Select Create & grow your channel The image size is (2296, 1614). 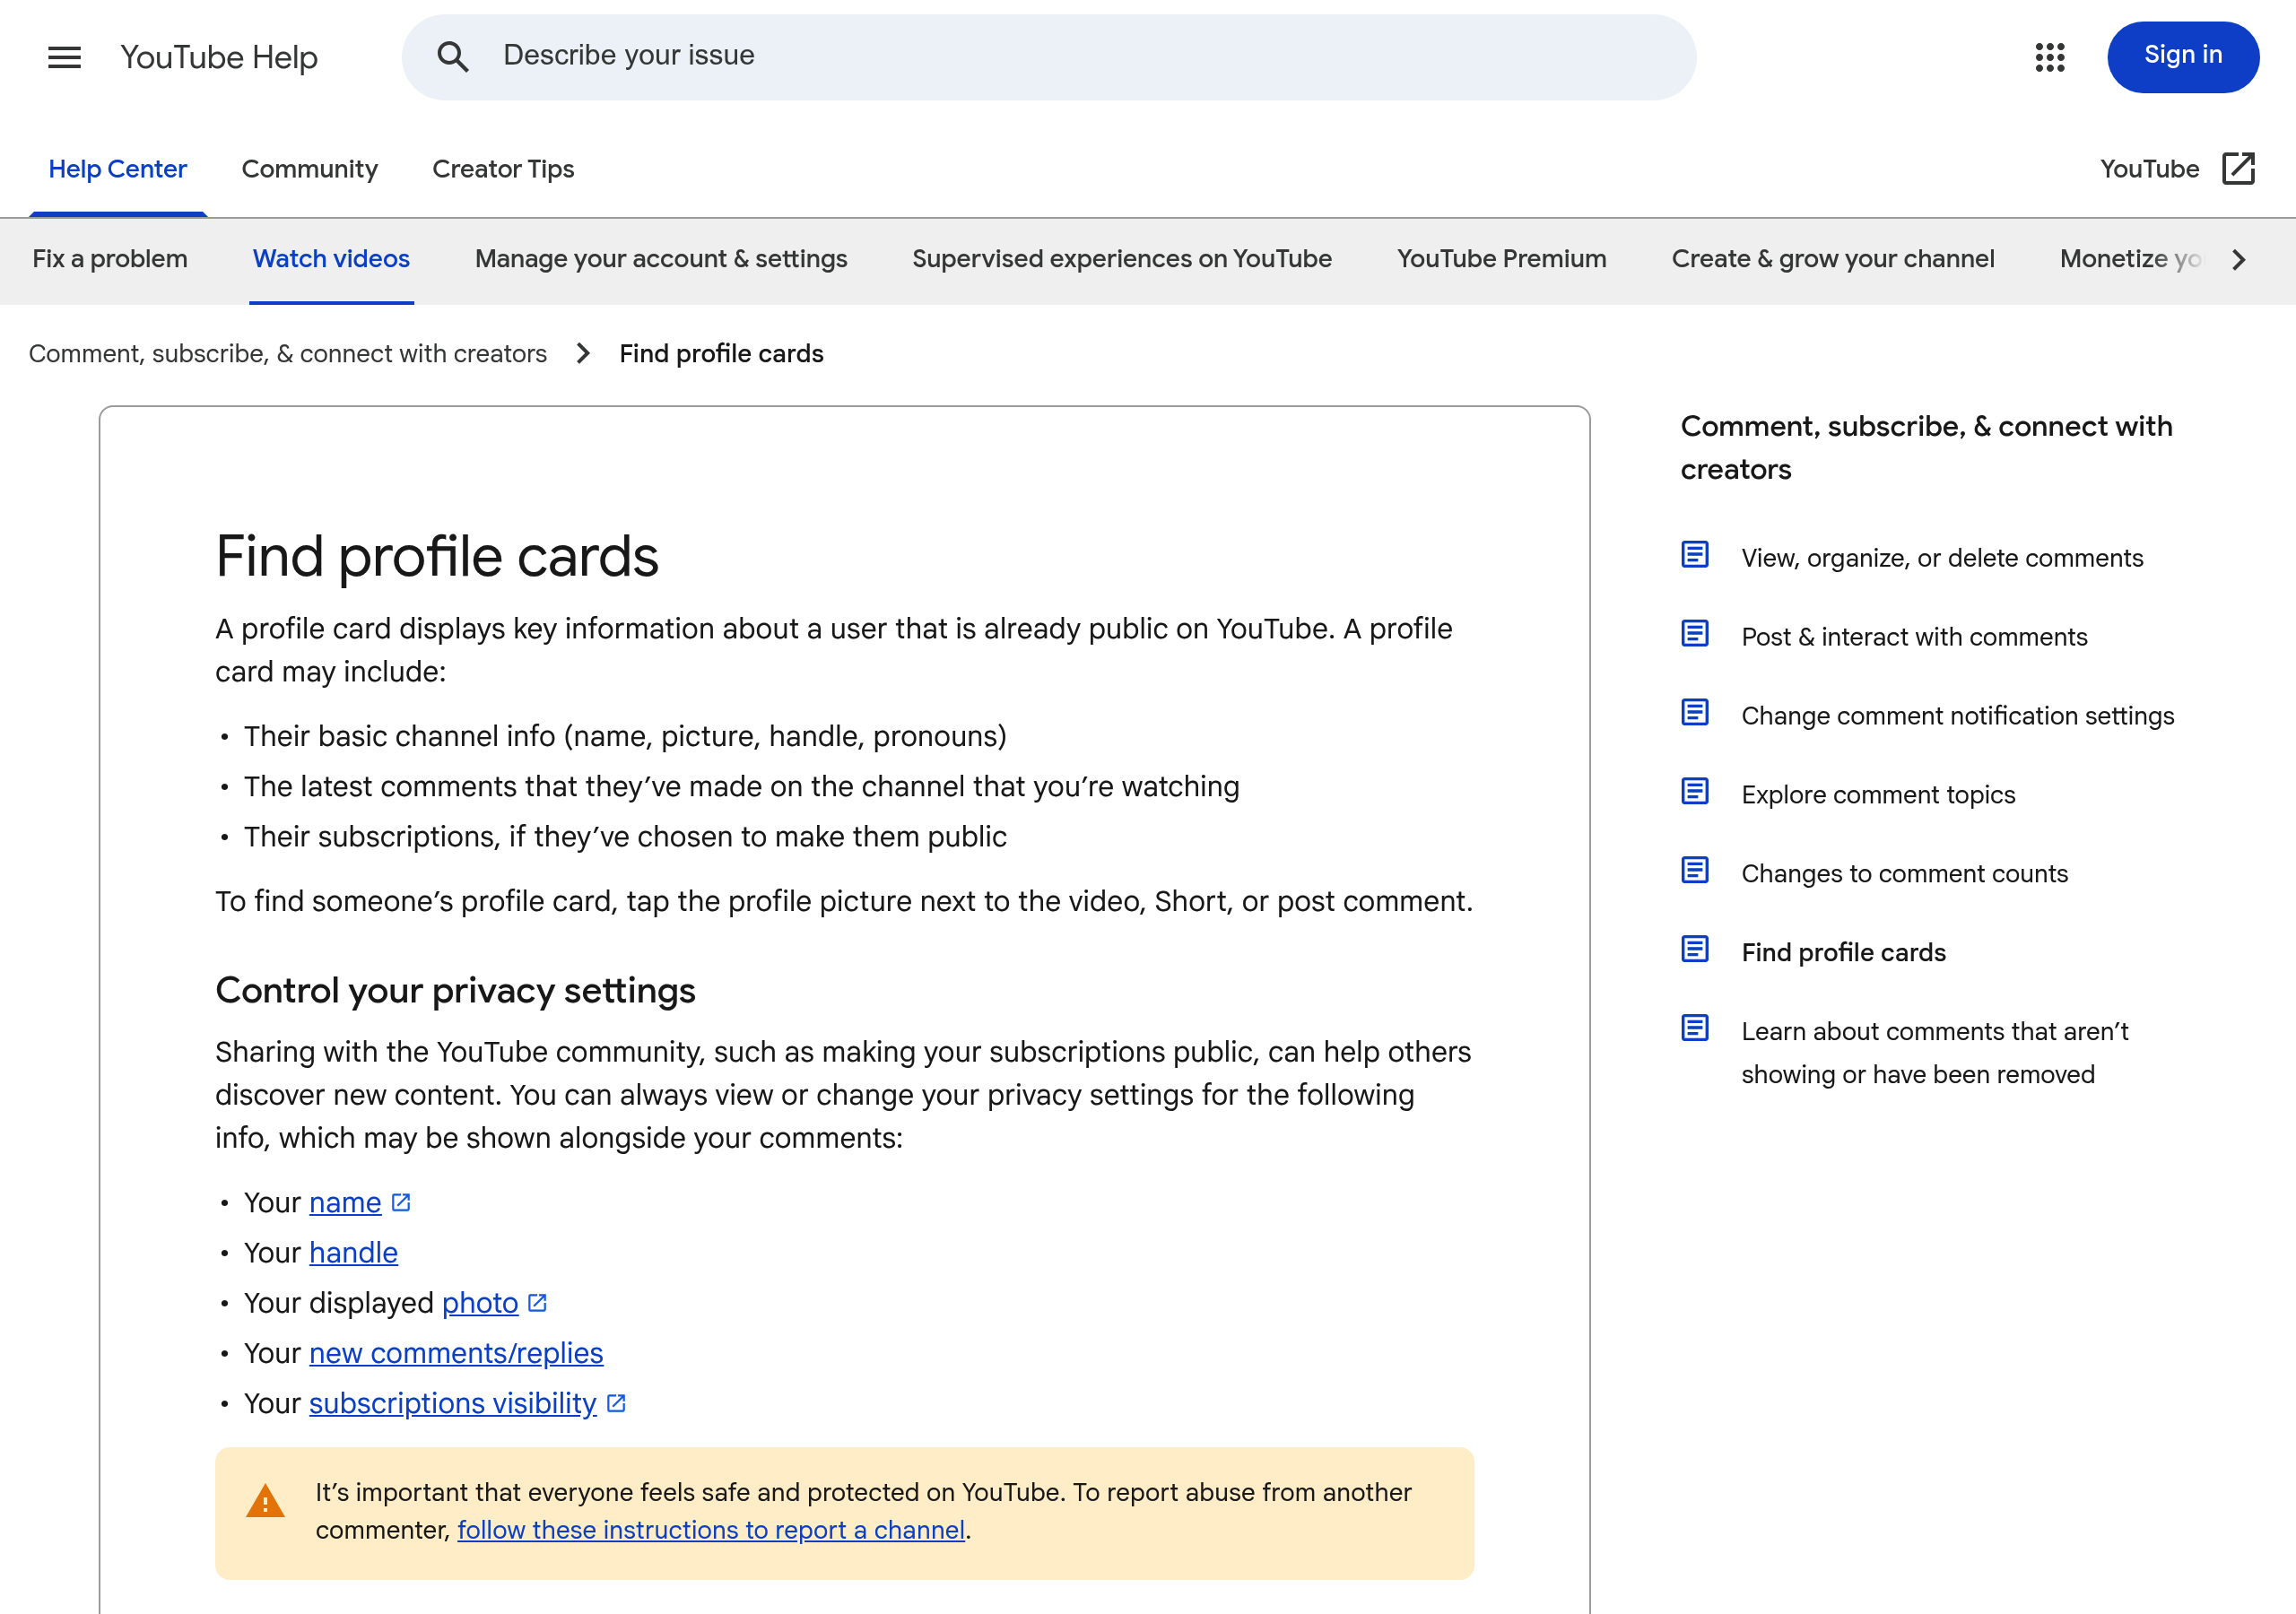pyautogui.click(x=1833, y=259)
